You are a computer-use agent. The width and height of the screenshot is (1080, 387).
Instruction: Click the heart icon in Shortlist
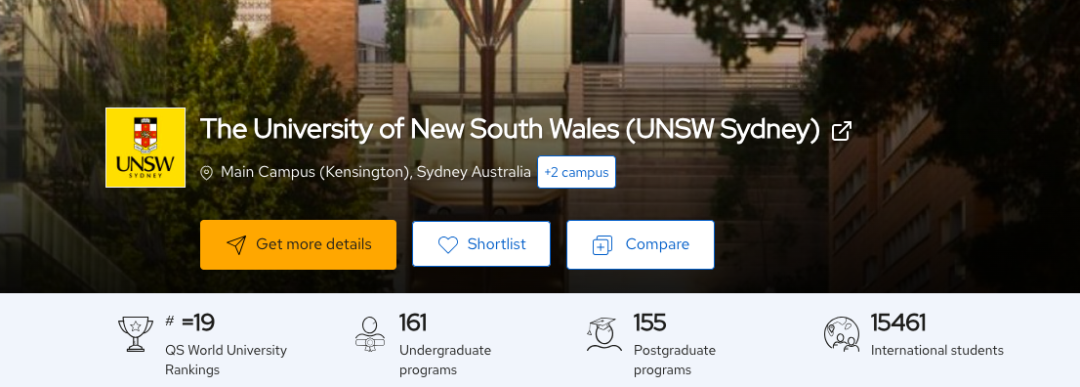point(448,244)
